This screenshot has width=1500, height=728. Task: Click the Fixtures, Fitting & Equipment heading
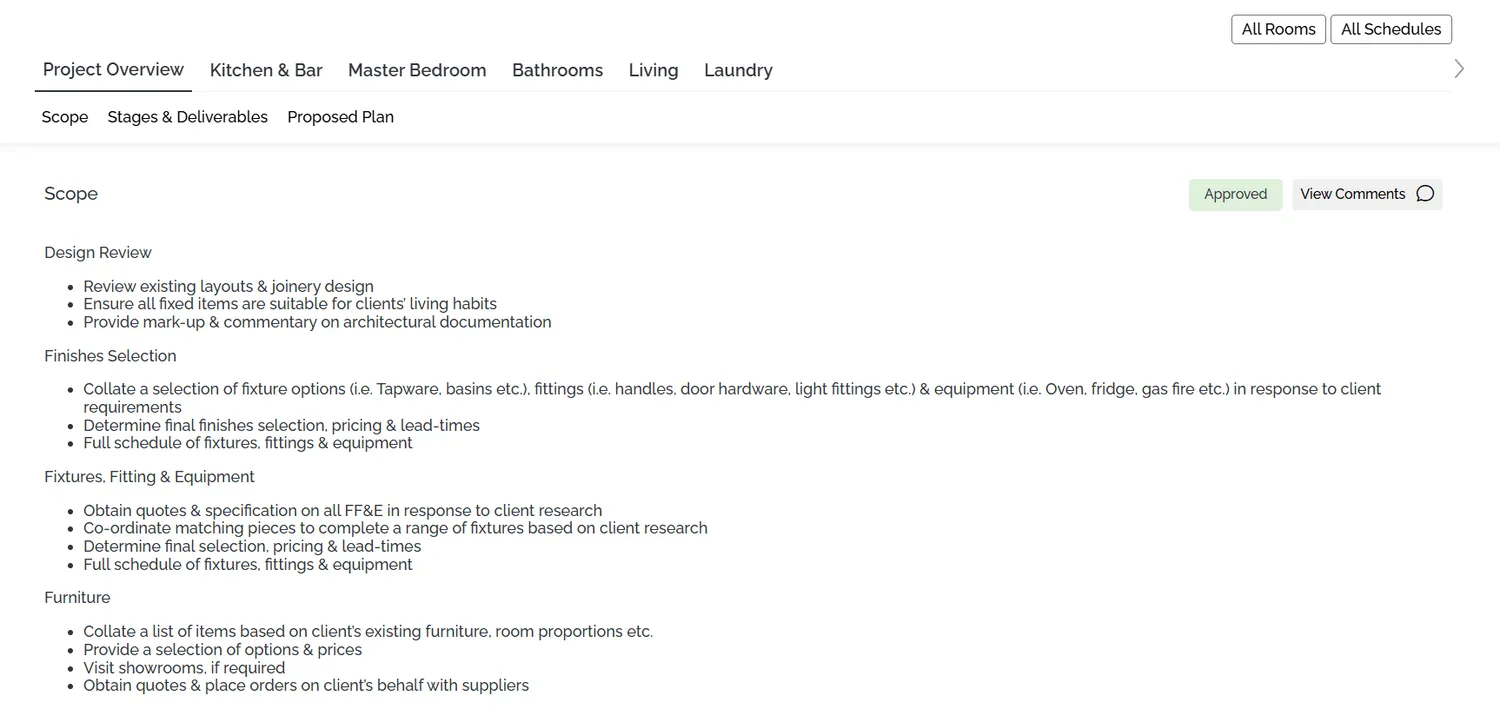coord(149,477)
